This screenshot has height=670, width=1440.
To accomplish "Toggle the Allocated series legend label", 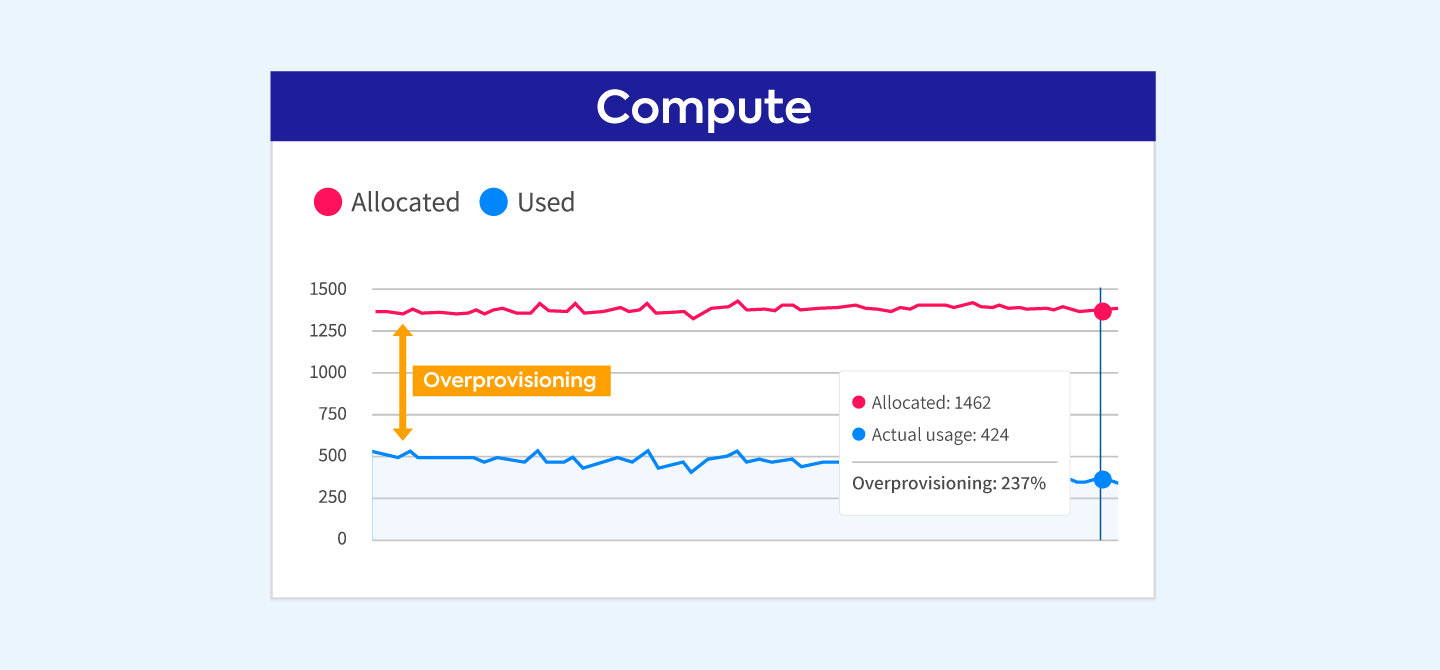I will [x=405, y=202].
